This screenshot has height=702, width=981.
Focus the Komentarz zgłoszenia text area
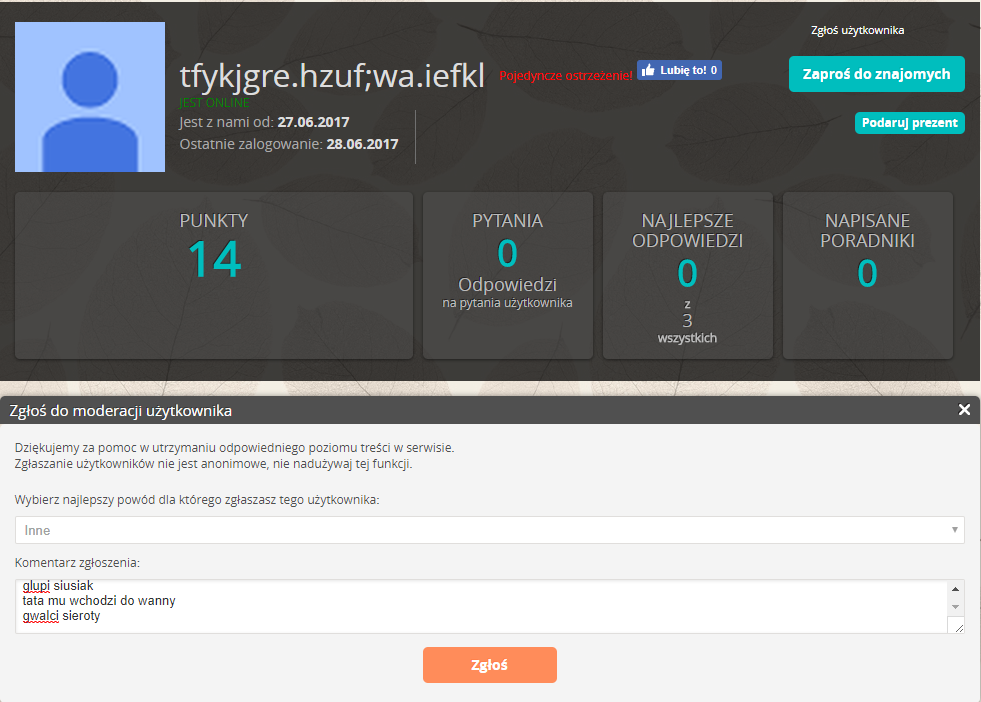480,606
